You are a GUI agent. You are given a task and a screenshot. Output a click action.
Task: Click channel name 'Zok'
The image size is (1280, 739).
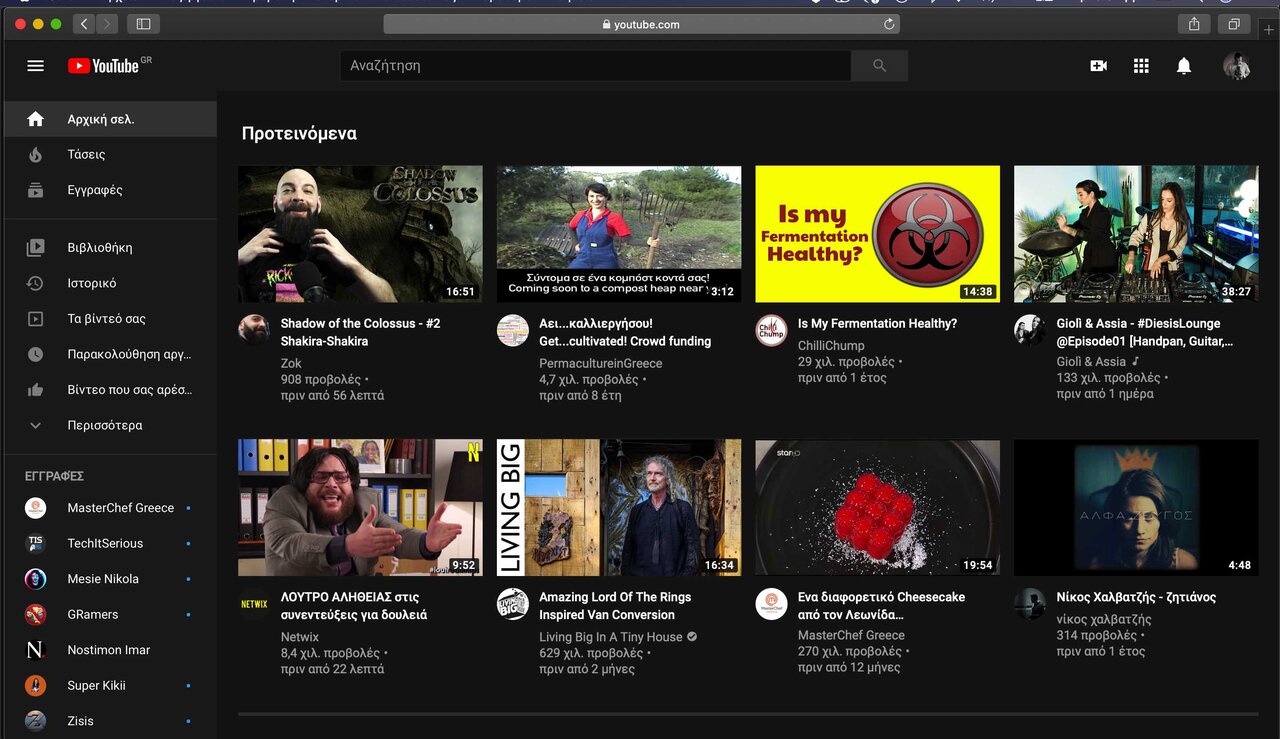coord(291,364)
